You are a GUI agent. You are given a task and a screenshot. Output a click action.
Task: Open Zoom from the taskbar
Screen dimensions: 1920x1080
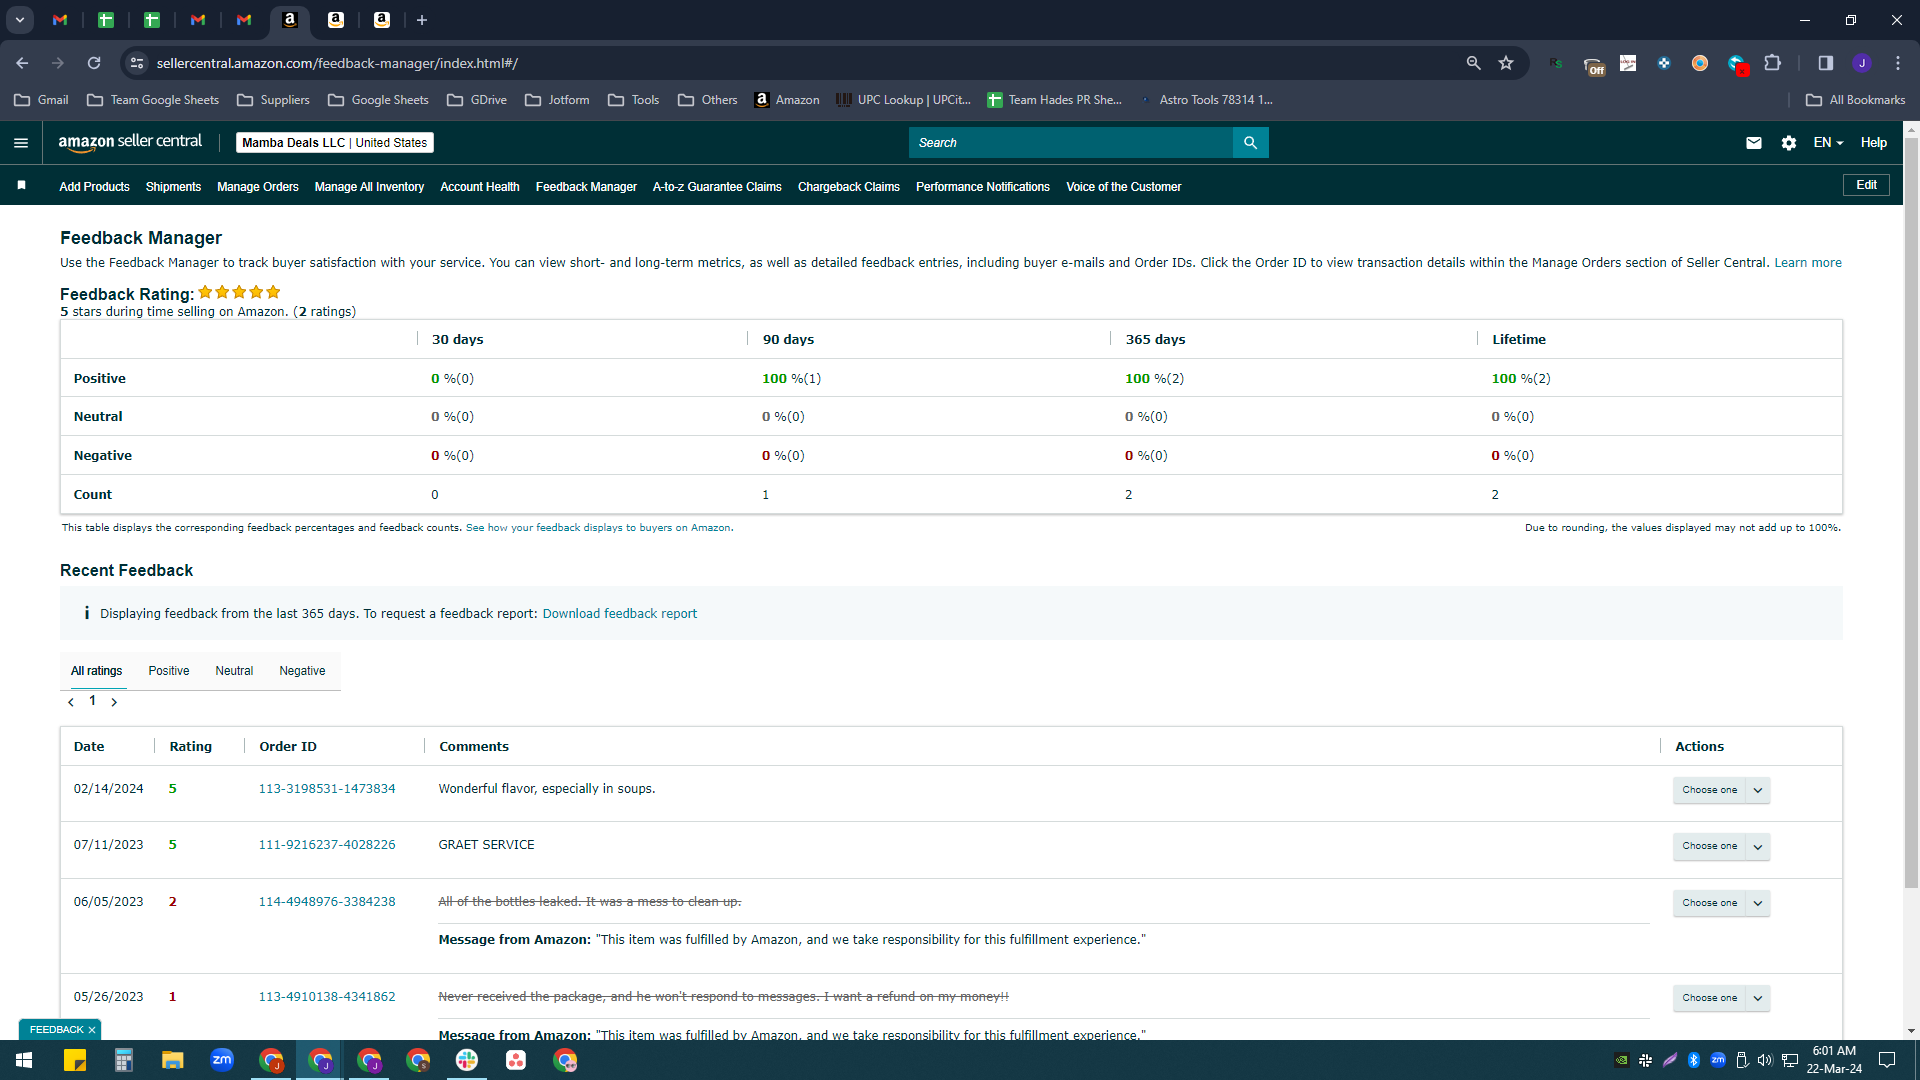coord(222,1060)
